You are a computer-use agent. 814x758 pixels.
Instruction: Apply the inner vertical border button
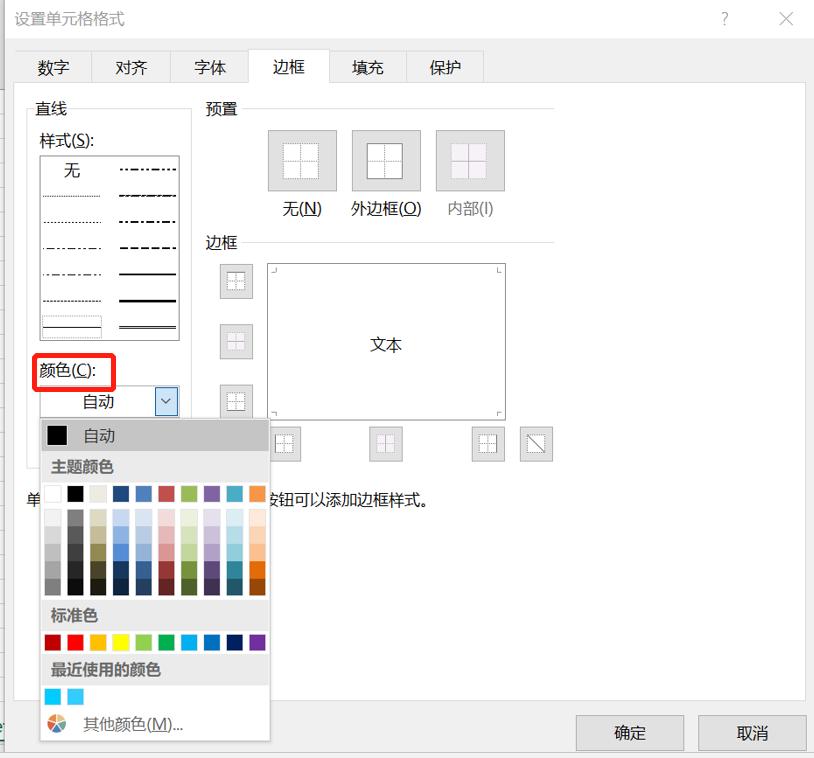point(386,444)
